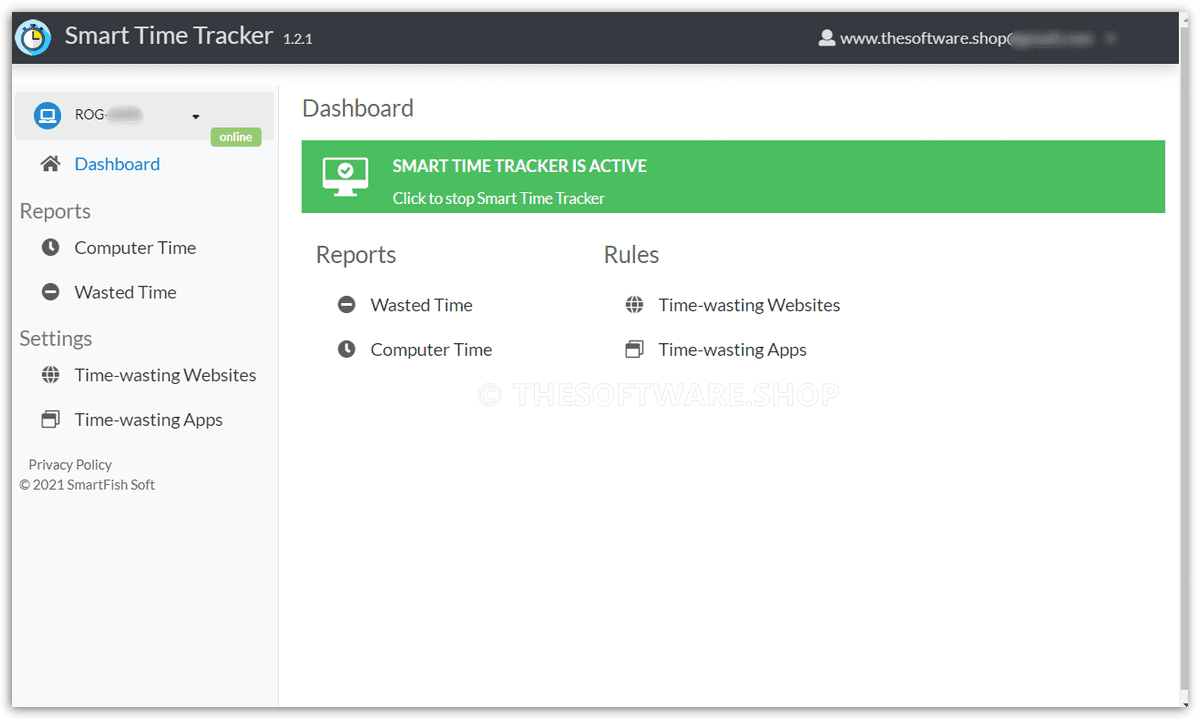Open Computer Time report in sidebar
Viewport: 1200px width, 719px height.
coord(135,248)
